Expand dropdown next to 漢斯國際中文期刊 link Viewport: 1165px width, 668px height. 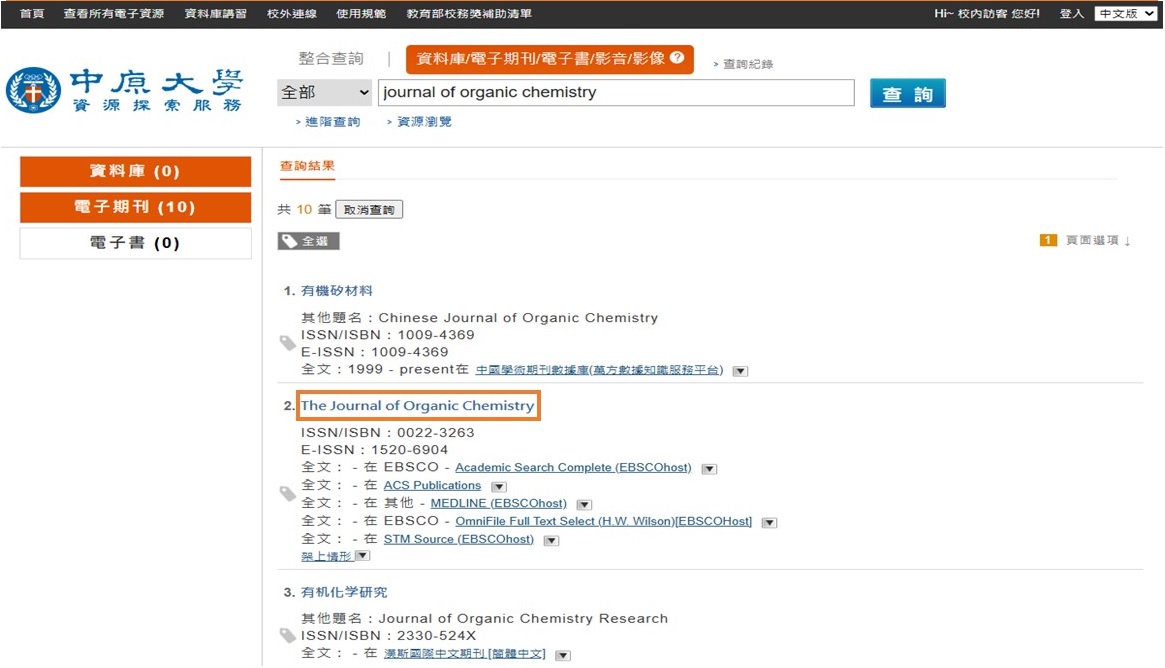[563, 655]
